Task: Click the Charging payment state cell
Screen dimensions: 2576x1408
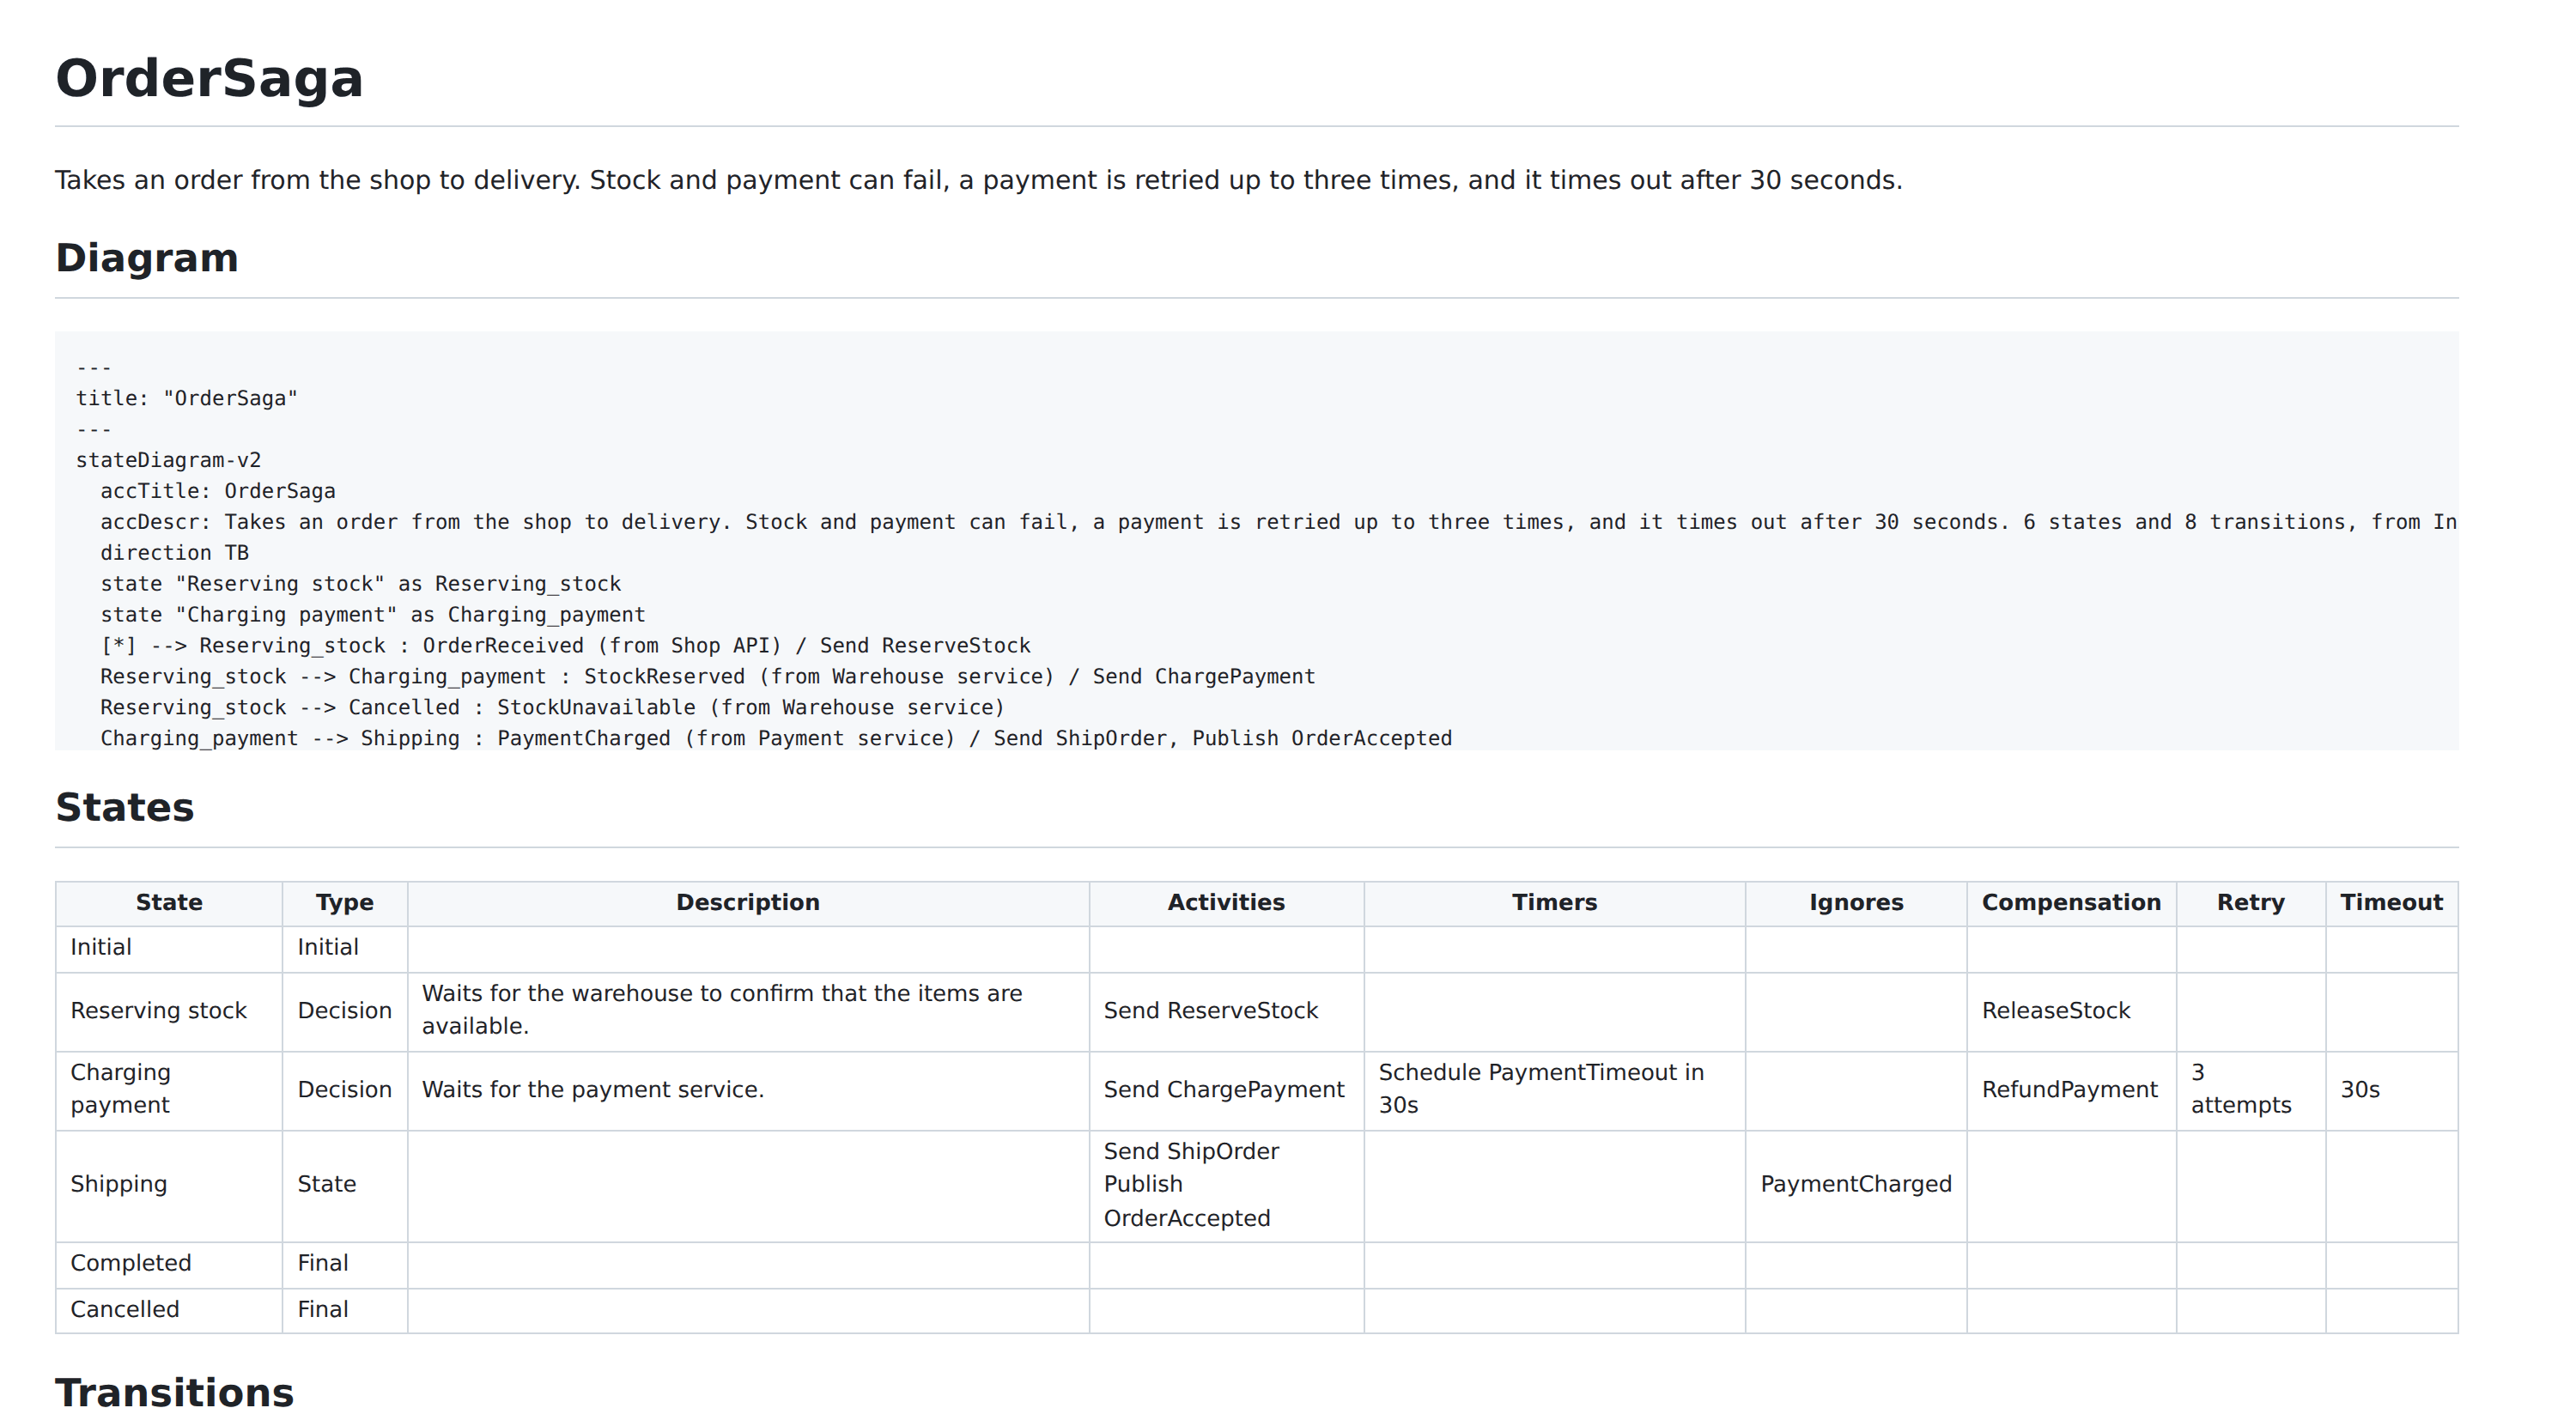Action: pos(169,1090)
